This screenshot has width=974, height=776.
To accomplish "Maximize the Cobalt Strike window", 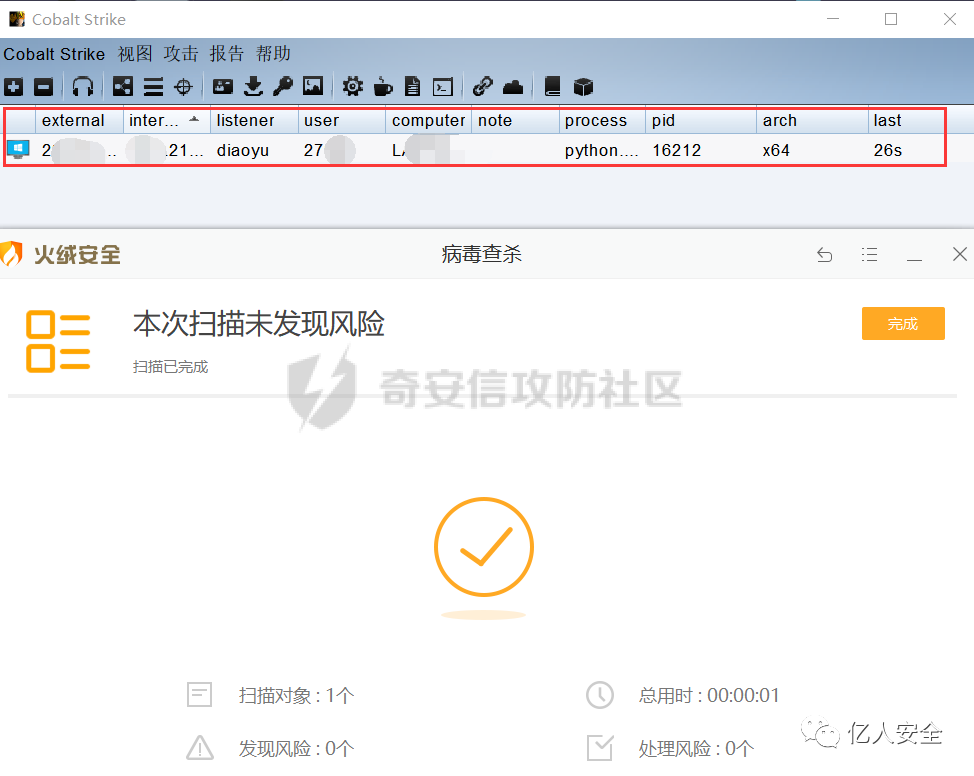I will click(x=891, y=19).
